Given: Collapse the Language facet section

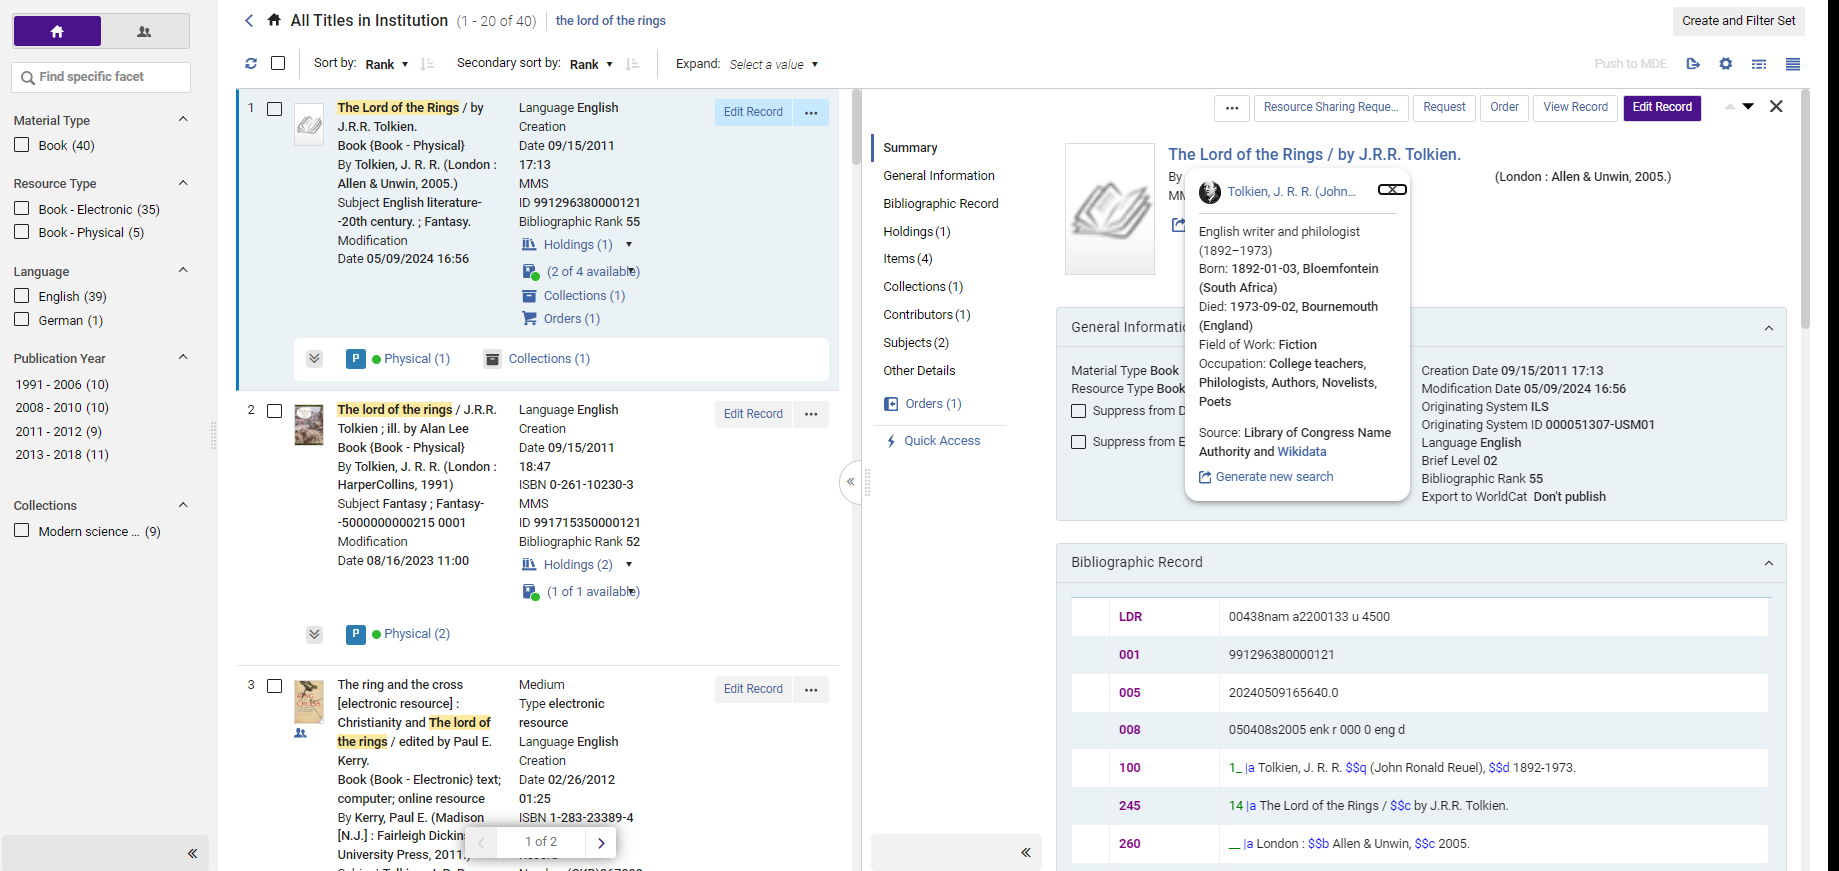Looking at the screenshot, I should click(183, 271).
